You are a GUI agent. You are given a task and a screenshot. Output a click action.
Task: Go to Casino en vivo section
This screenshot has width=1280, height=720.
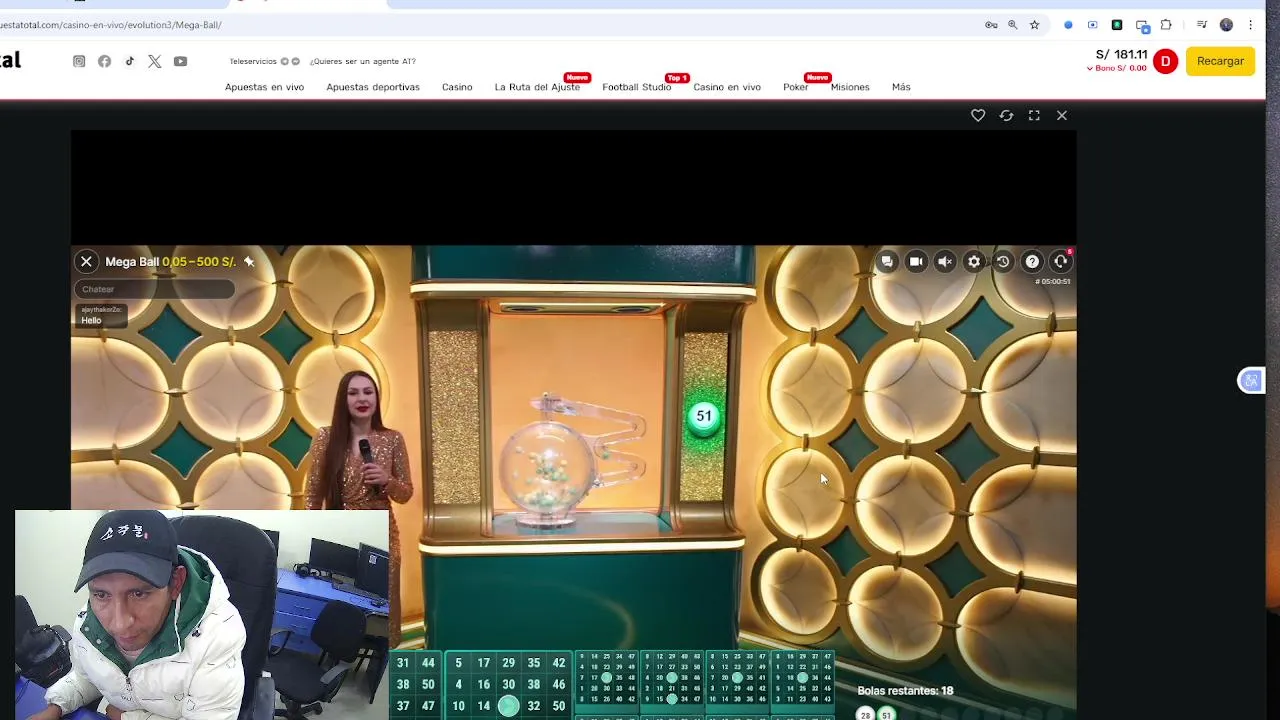point(727,87)
